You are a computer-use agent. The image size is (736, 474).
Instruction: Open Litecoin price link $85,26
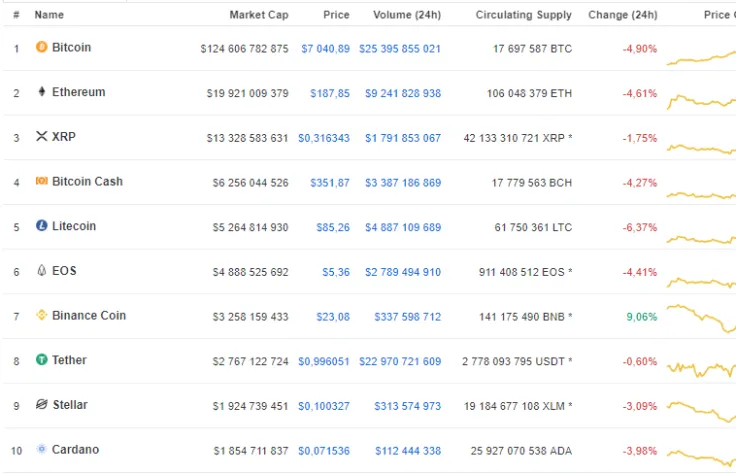pos(333,228)
